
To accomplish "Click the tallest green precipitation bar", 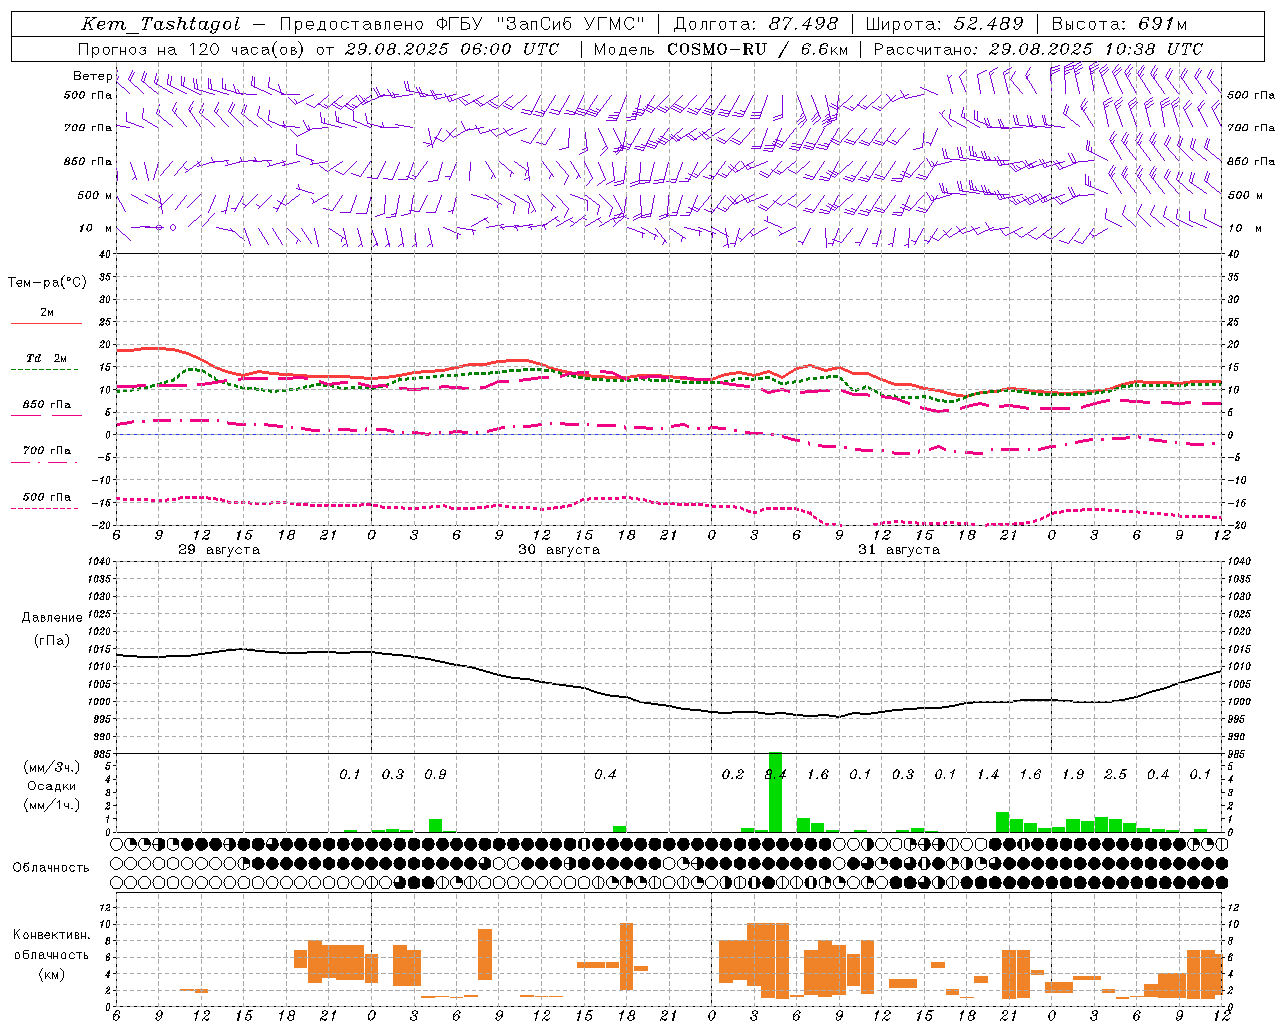I will tap(775, 792).
